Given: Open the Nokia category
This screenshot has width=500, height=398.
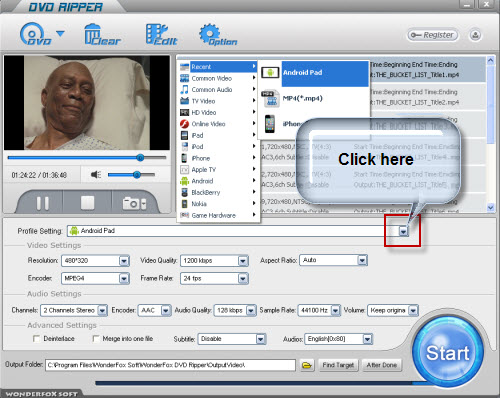Looking at the screenshot, I should tap(218, 204).
